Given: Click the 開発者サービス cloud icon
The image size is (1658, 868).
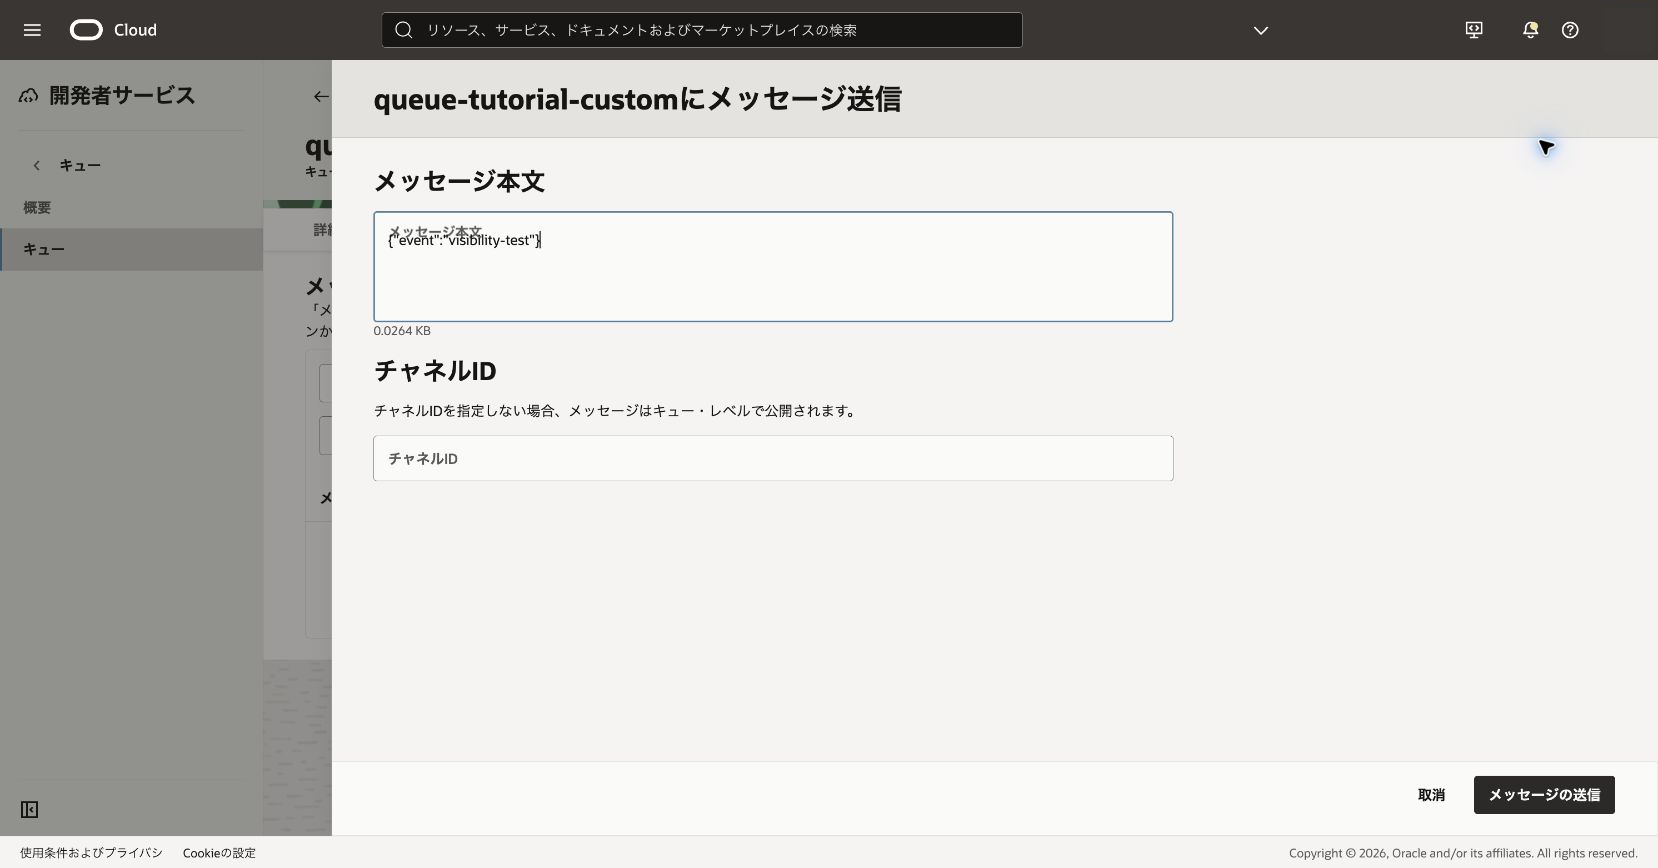Looking at the screenshot, I should (x=29, y=96).
